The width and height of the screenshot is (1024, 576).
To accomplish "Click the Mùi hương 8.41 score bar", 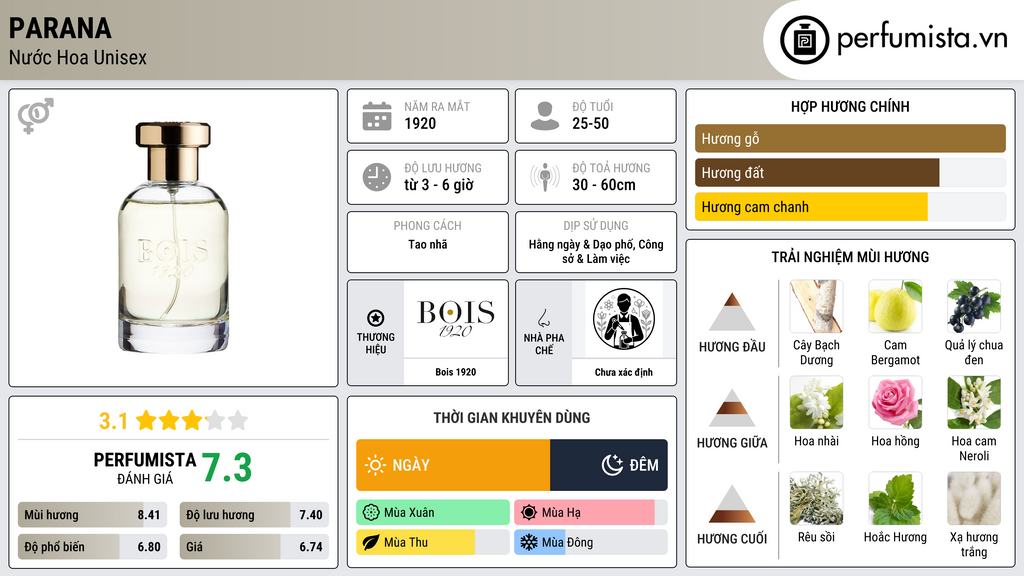I will [93, 515].
